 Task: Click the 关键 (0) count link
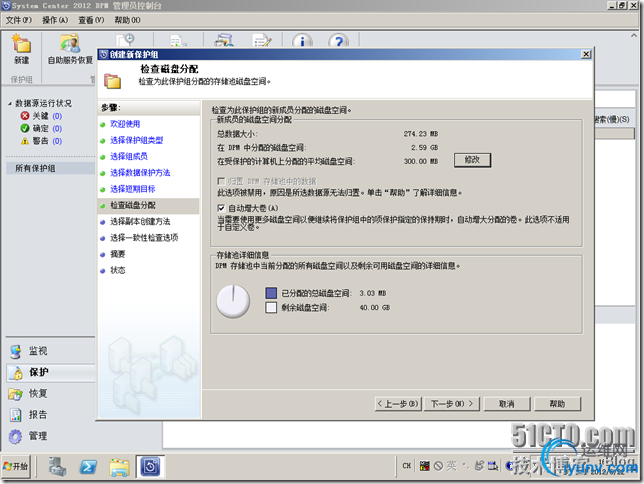pos(57,116)
